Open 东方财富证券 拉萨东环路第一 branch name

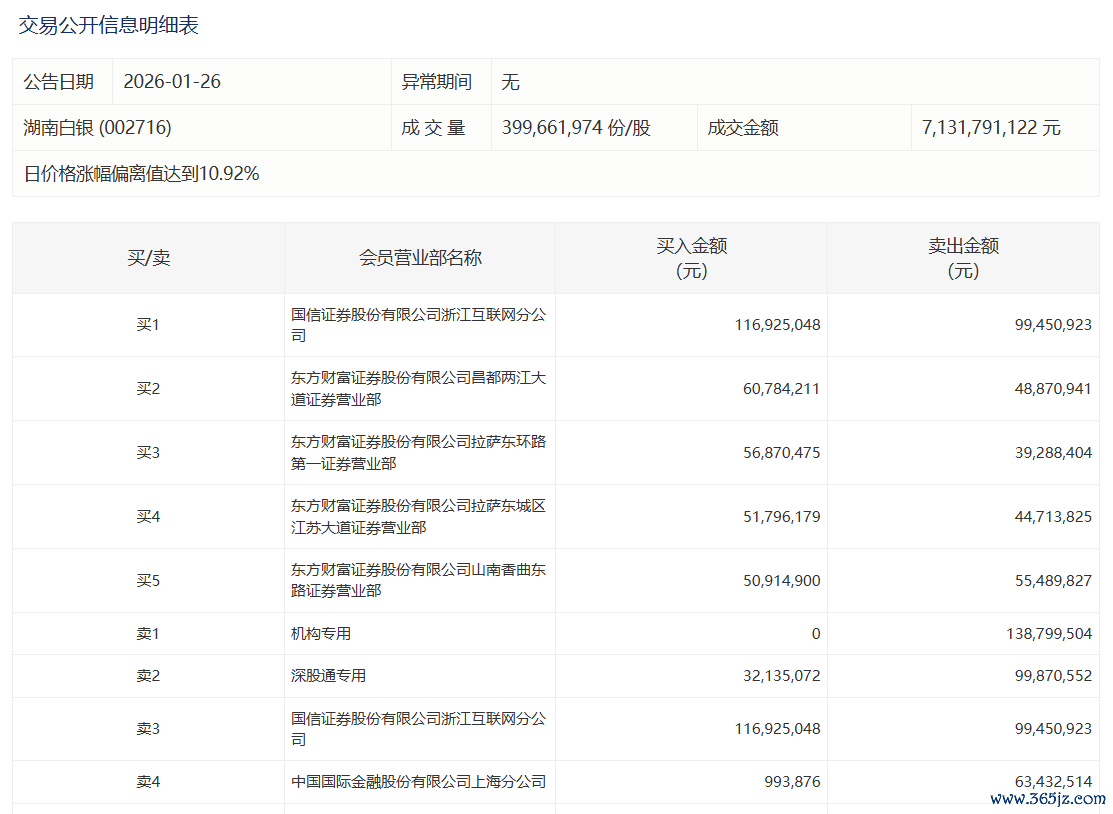click(418, 453)
